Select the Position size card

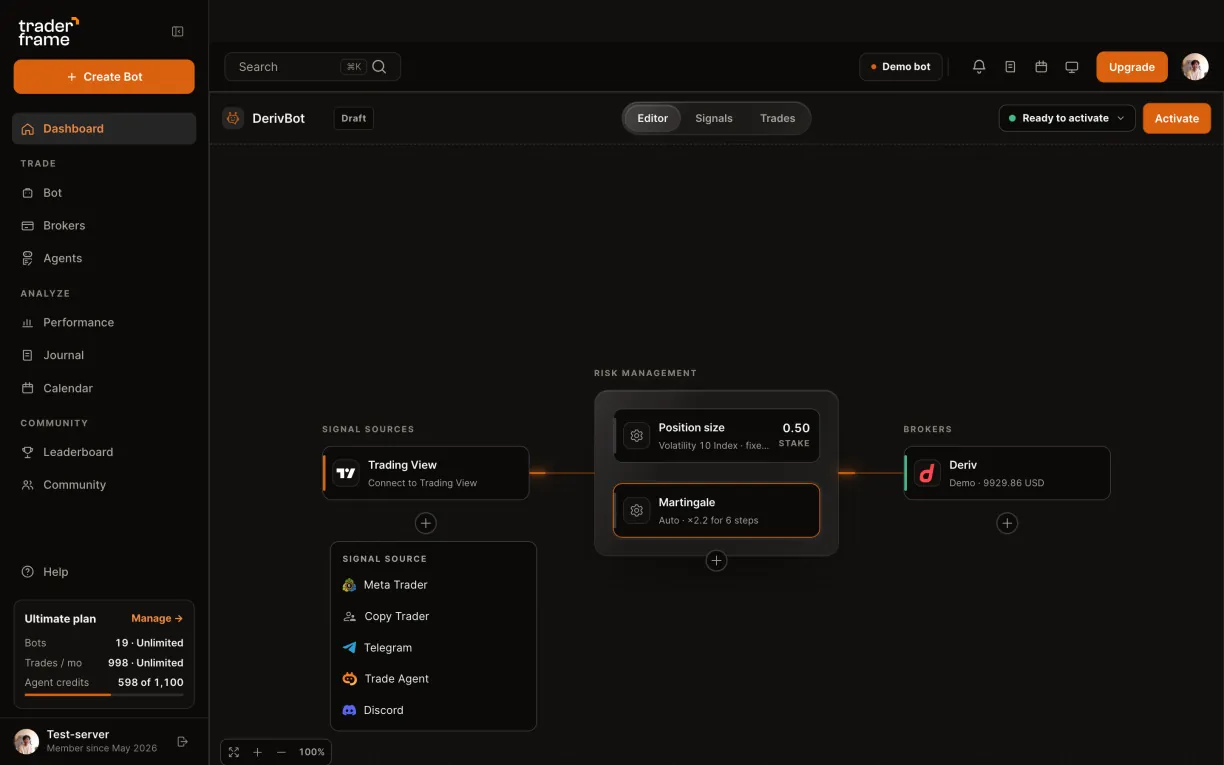[716, 436]
